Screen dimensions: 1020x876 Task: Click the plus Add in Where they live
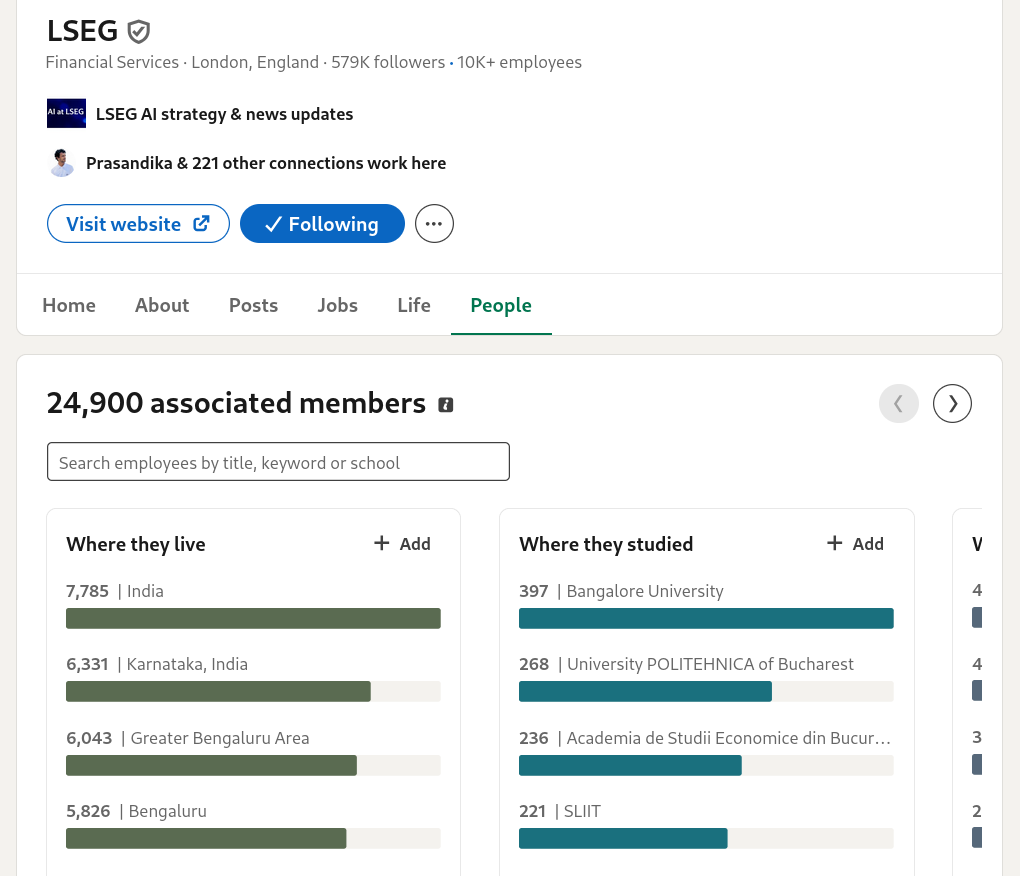point(402,544)
